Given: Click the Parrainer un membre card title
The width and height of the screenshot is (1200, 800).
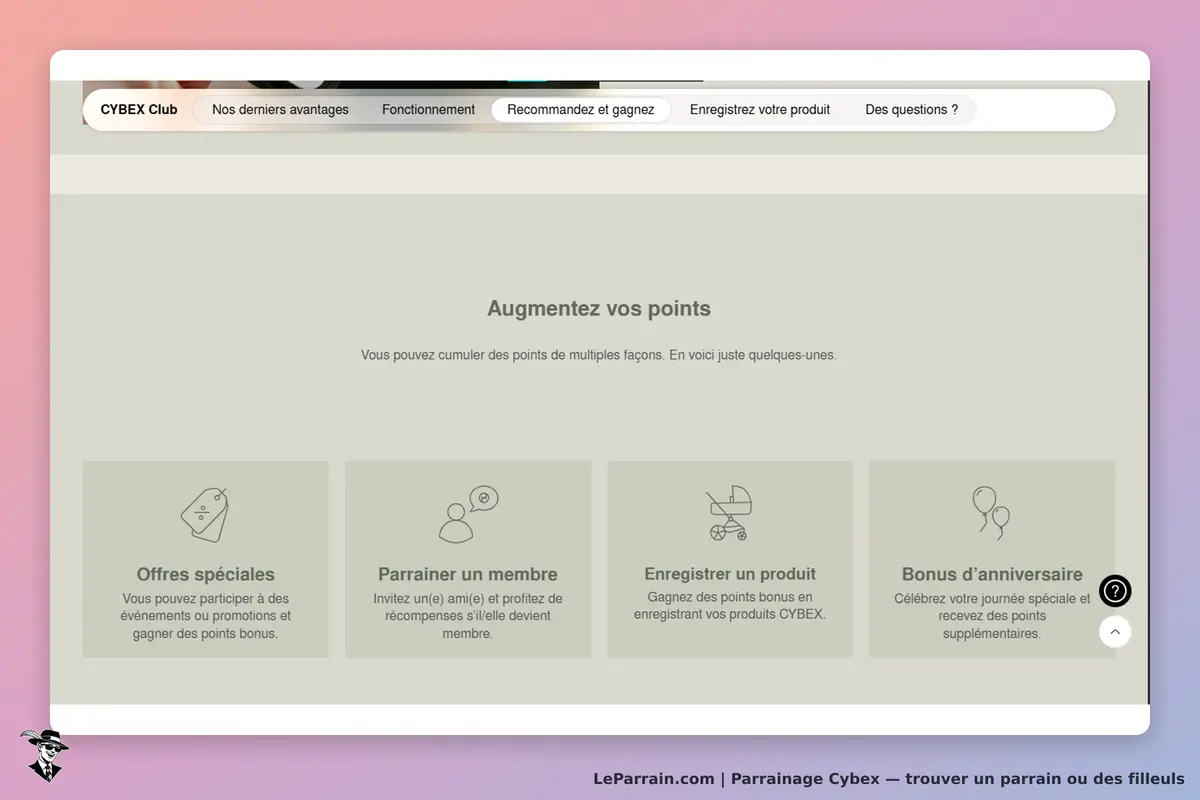Looking at the screenshot, I should click(x=468, y=574).
